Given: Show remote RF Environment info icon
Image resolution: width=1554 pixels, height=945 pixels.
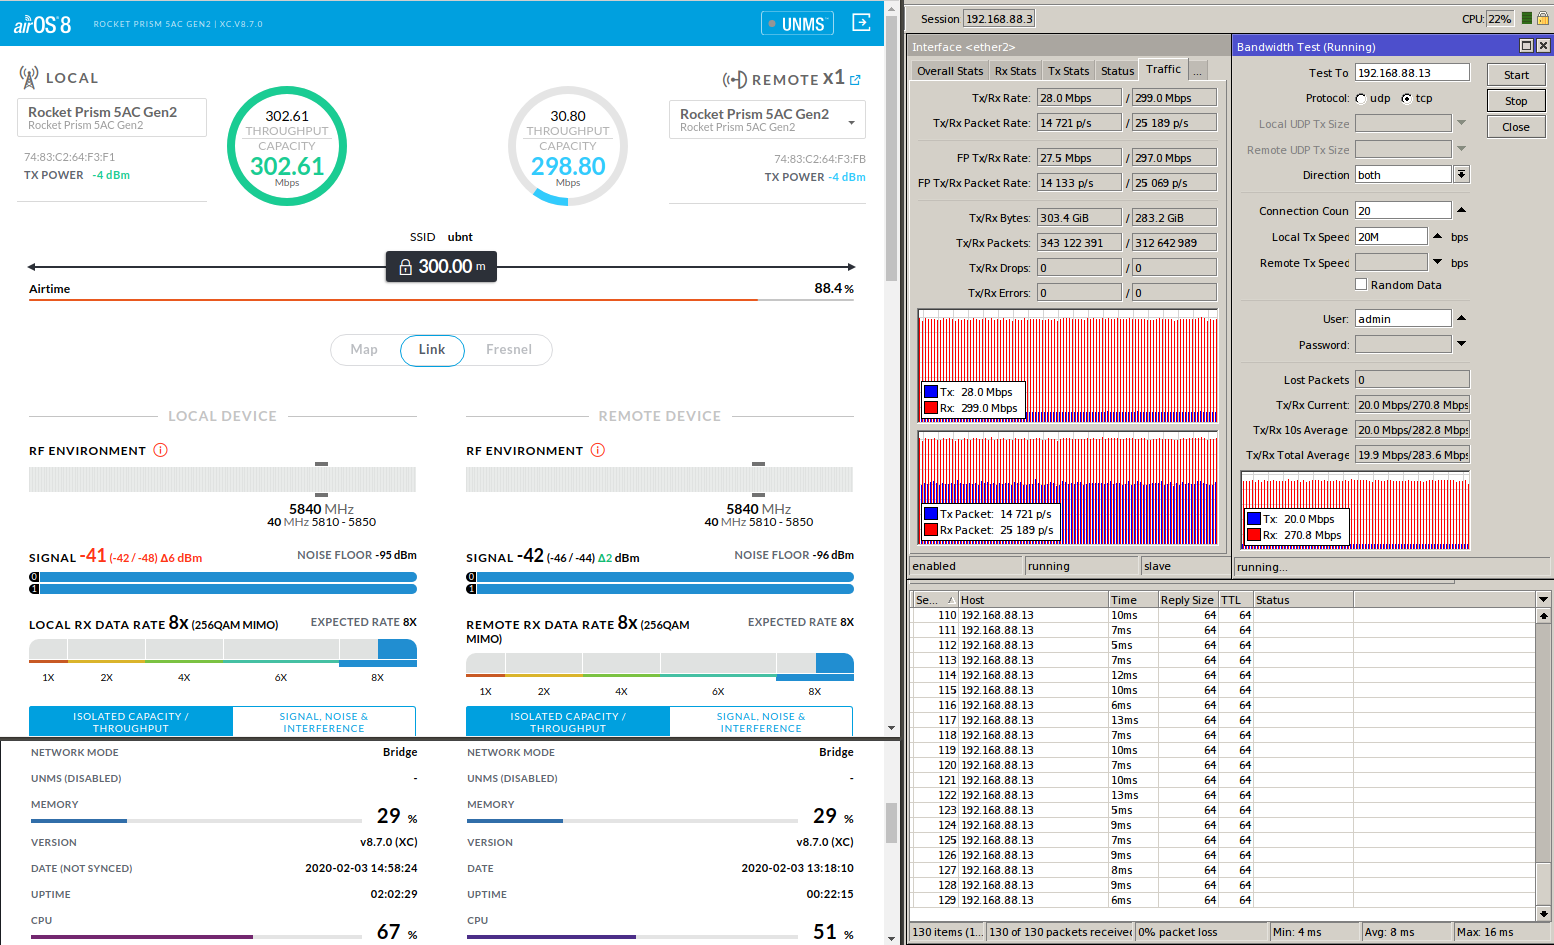Looking at the screenshot, I should point(598,450).
